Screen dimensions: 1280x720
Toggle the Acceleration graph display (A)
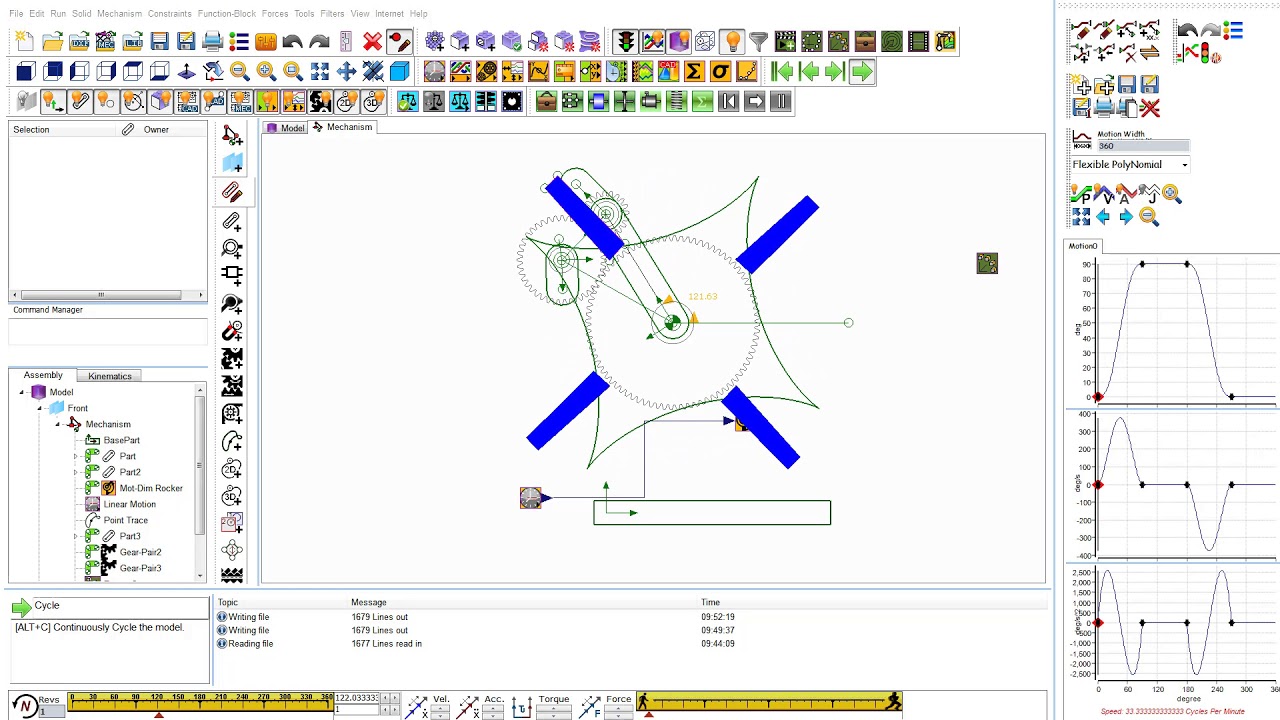point(1126,194)
